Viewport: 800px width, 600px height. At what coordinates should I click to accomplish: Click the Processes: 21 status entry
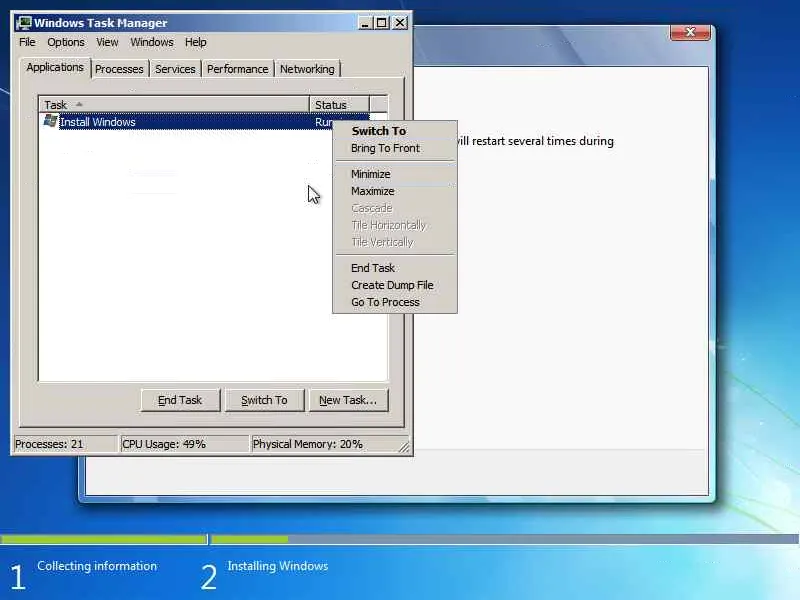click(65, 444)
